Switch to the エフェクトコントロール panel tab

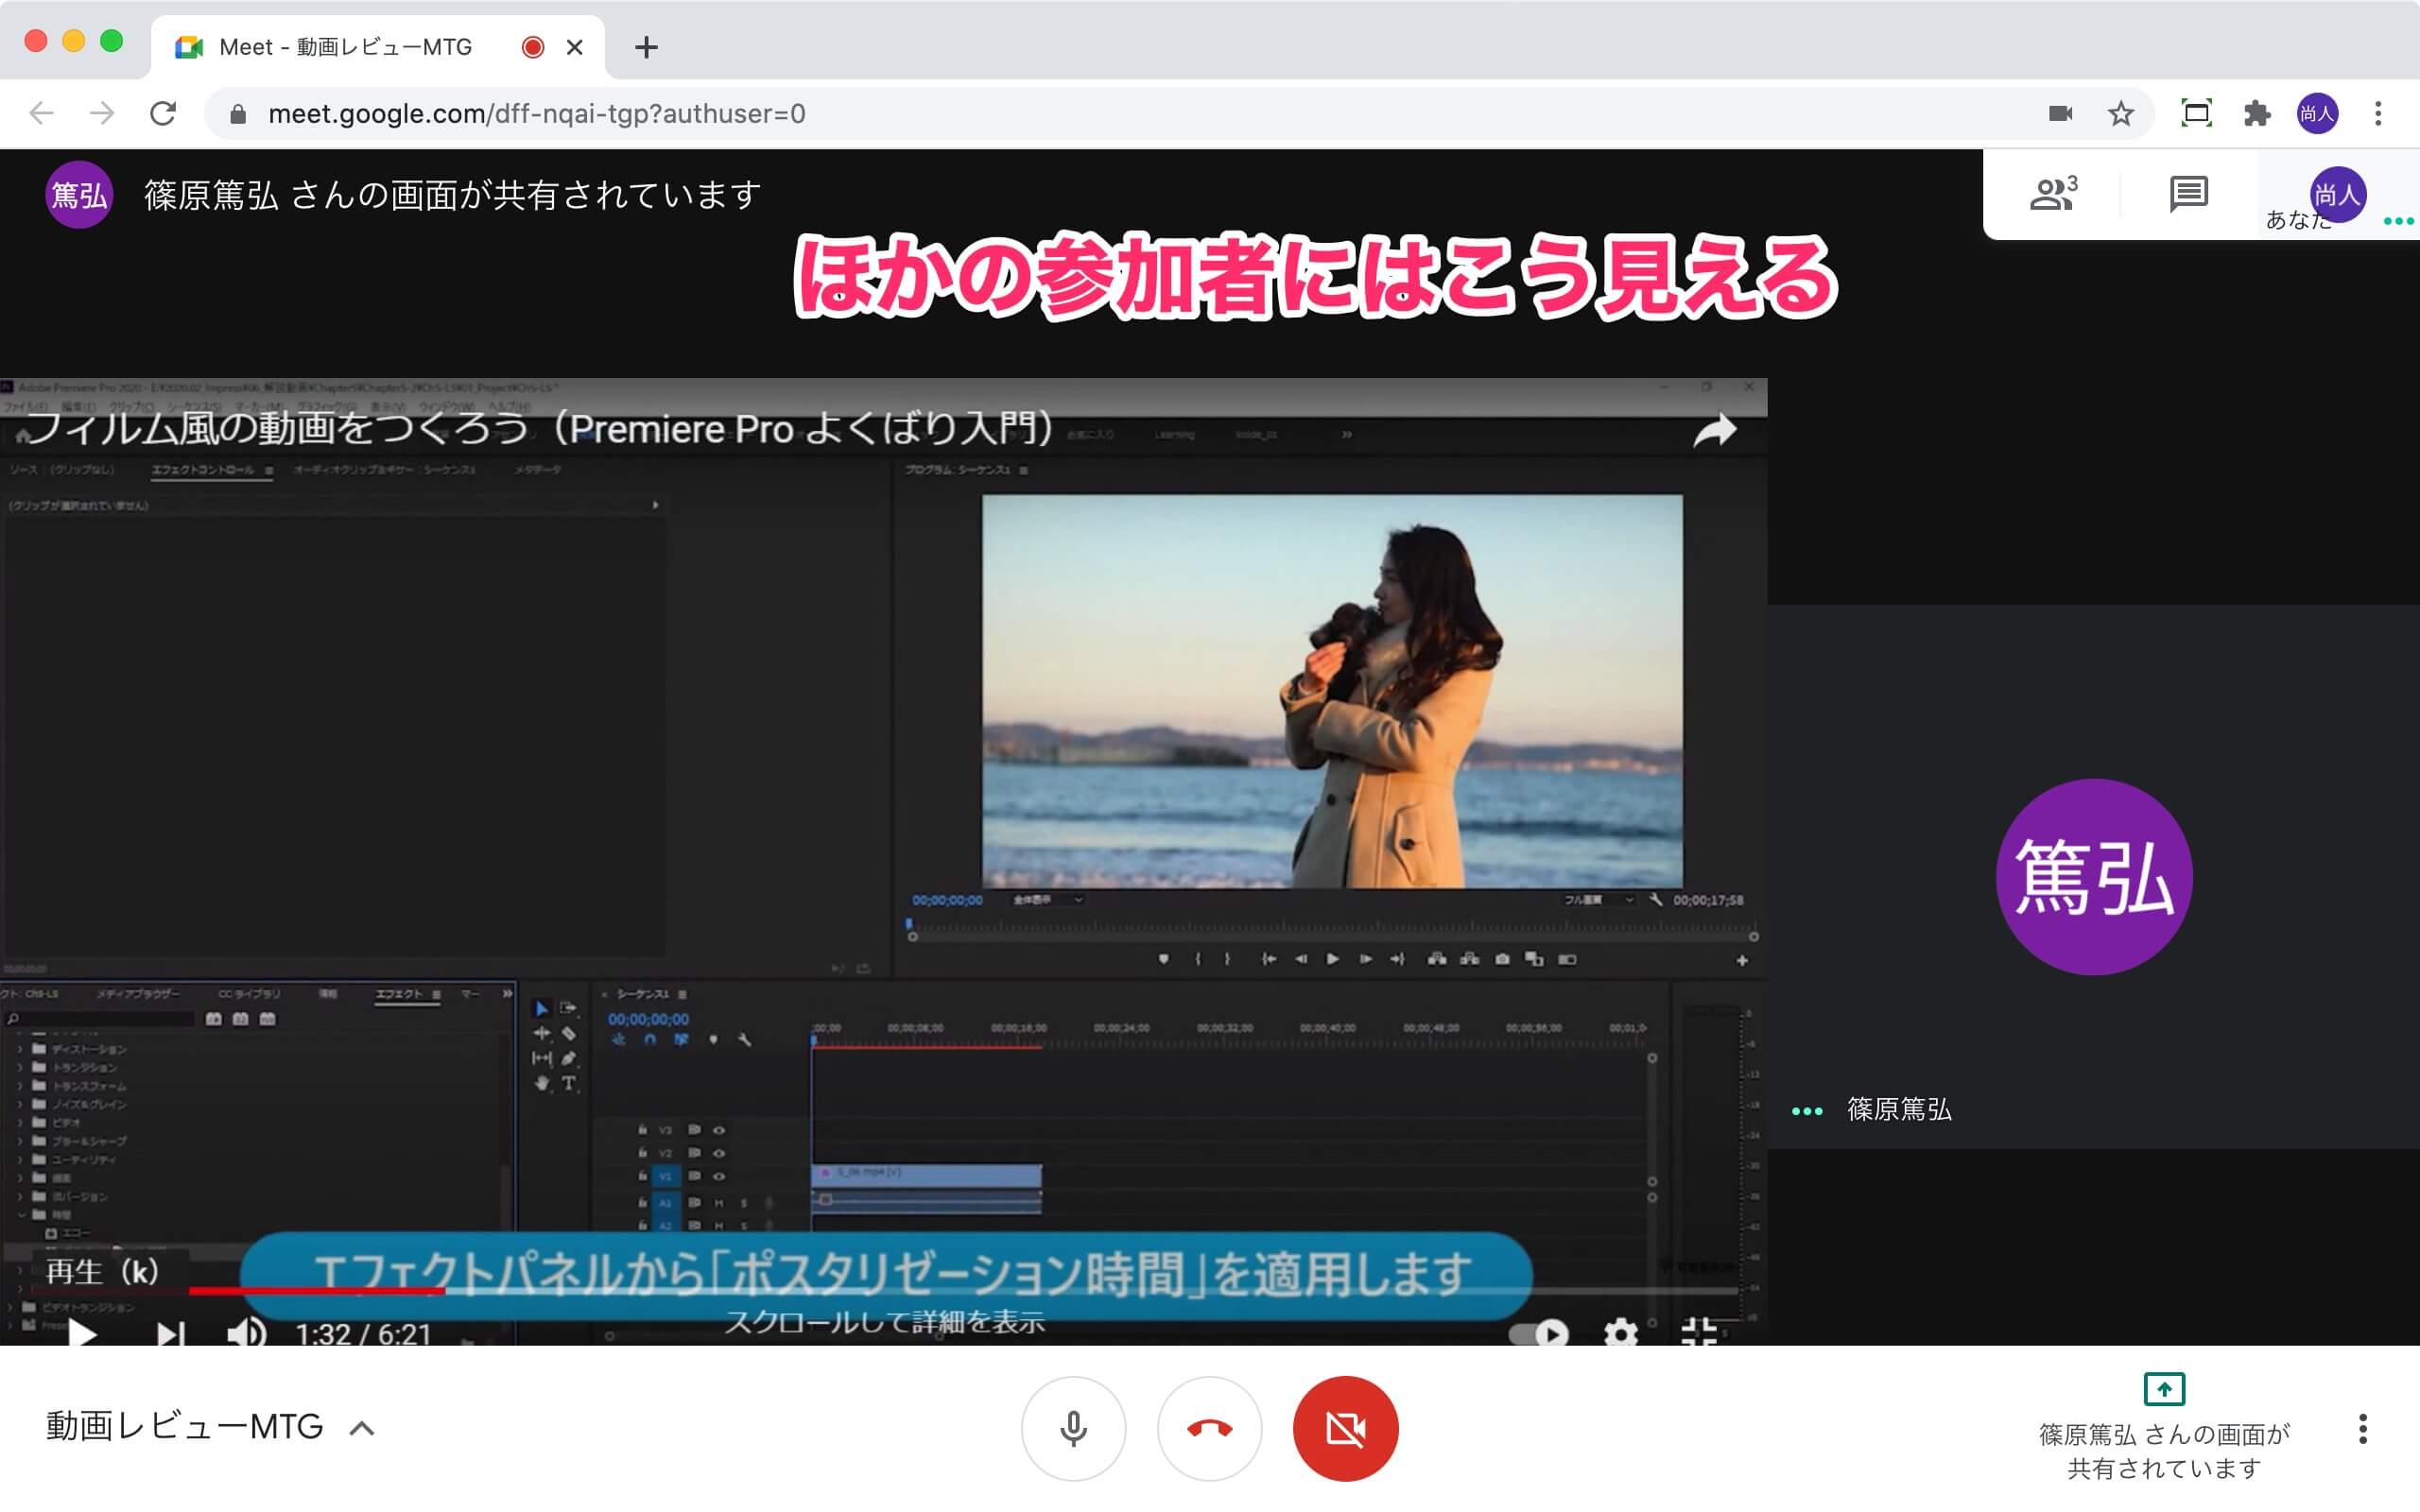(203, 470)
